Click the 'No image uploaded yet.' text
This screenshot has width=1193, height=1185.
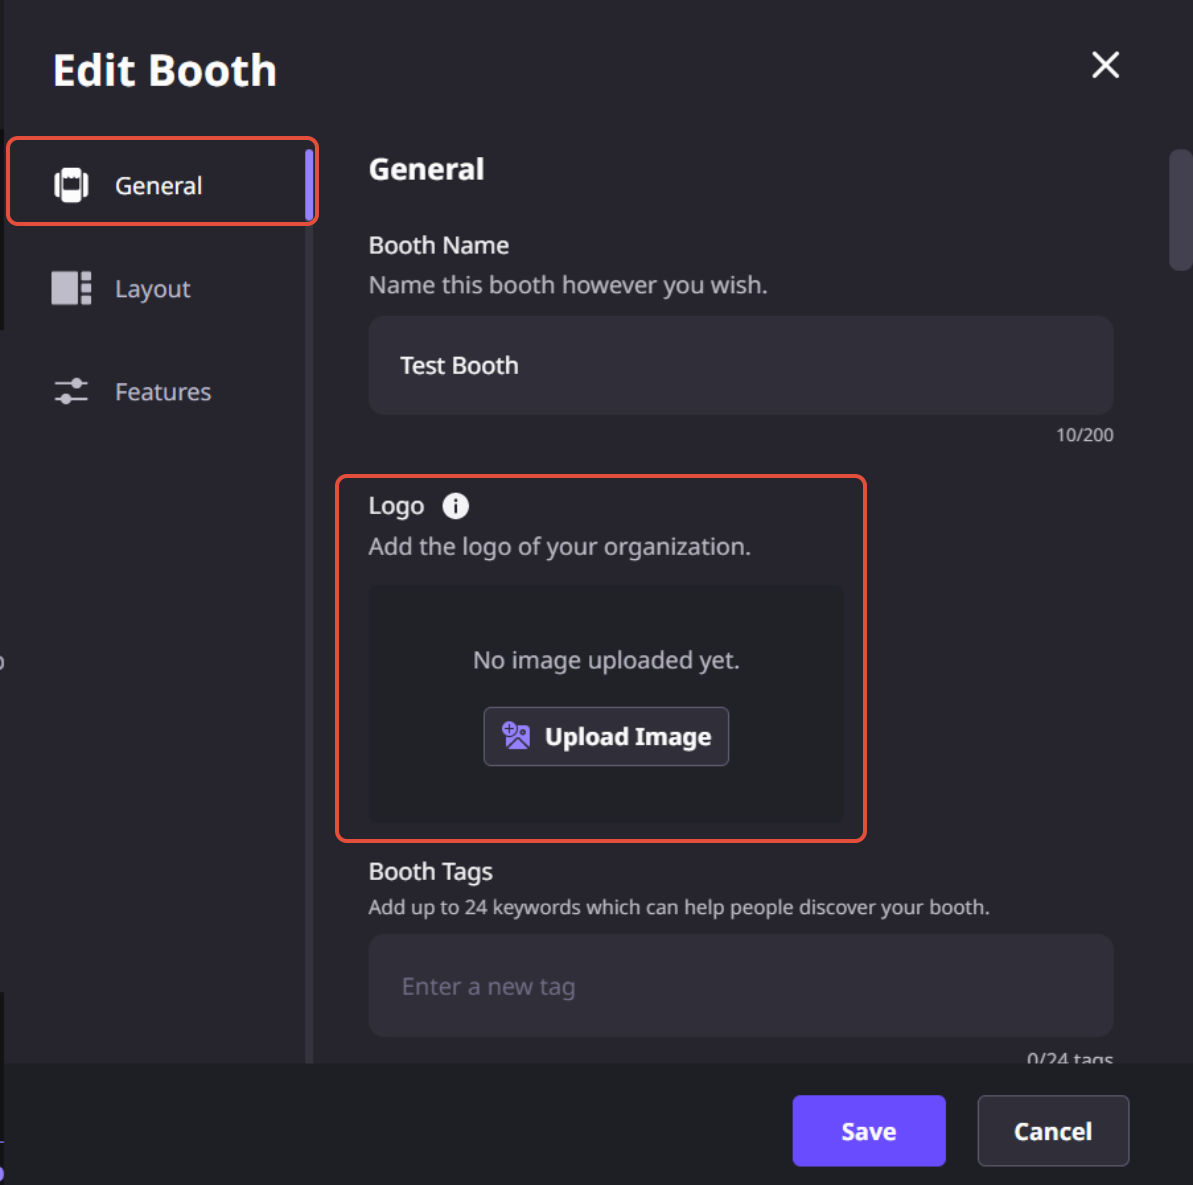pyautogui.click(x=606, y=660)
